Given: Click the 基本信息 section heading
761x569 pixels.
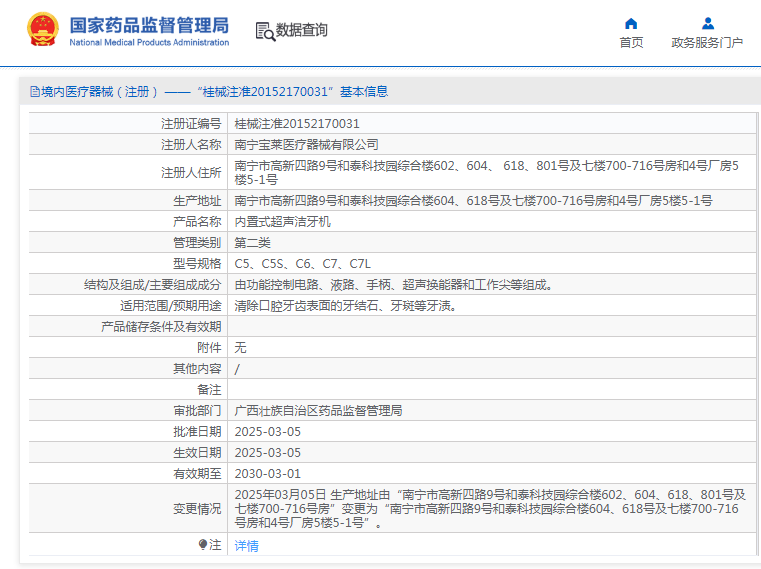Looking at the screenshot, I should 364,91.
